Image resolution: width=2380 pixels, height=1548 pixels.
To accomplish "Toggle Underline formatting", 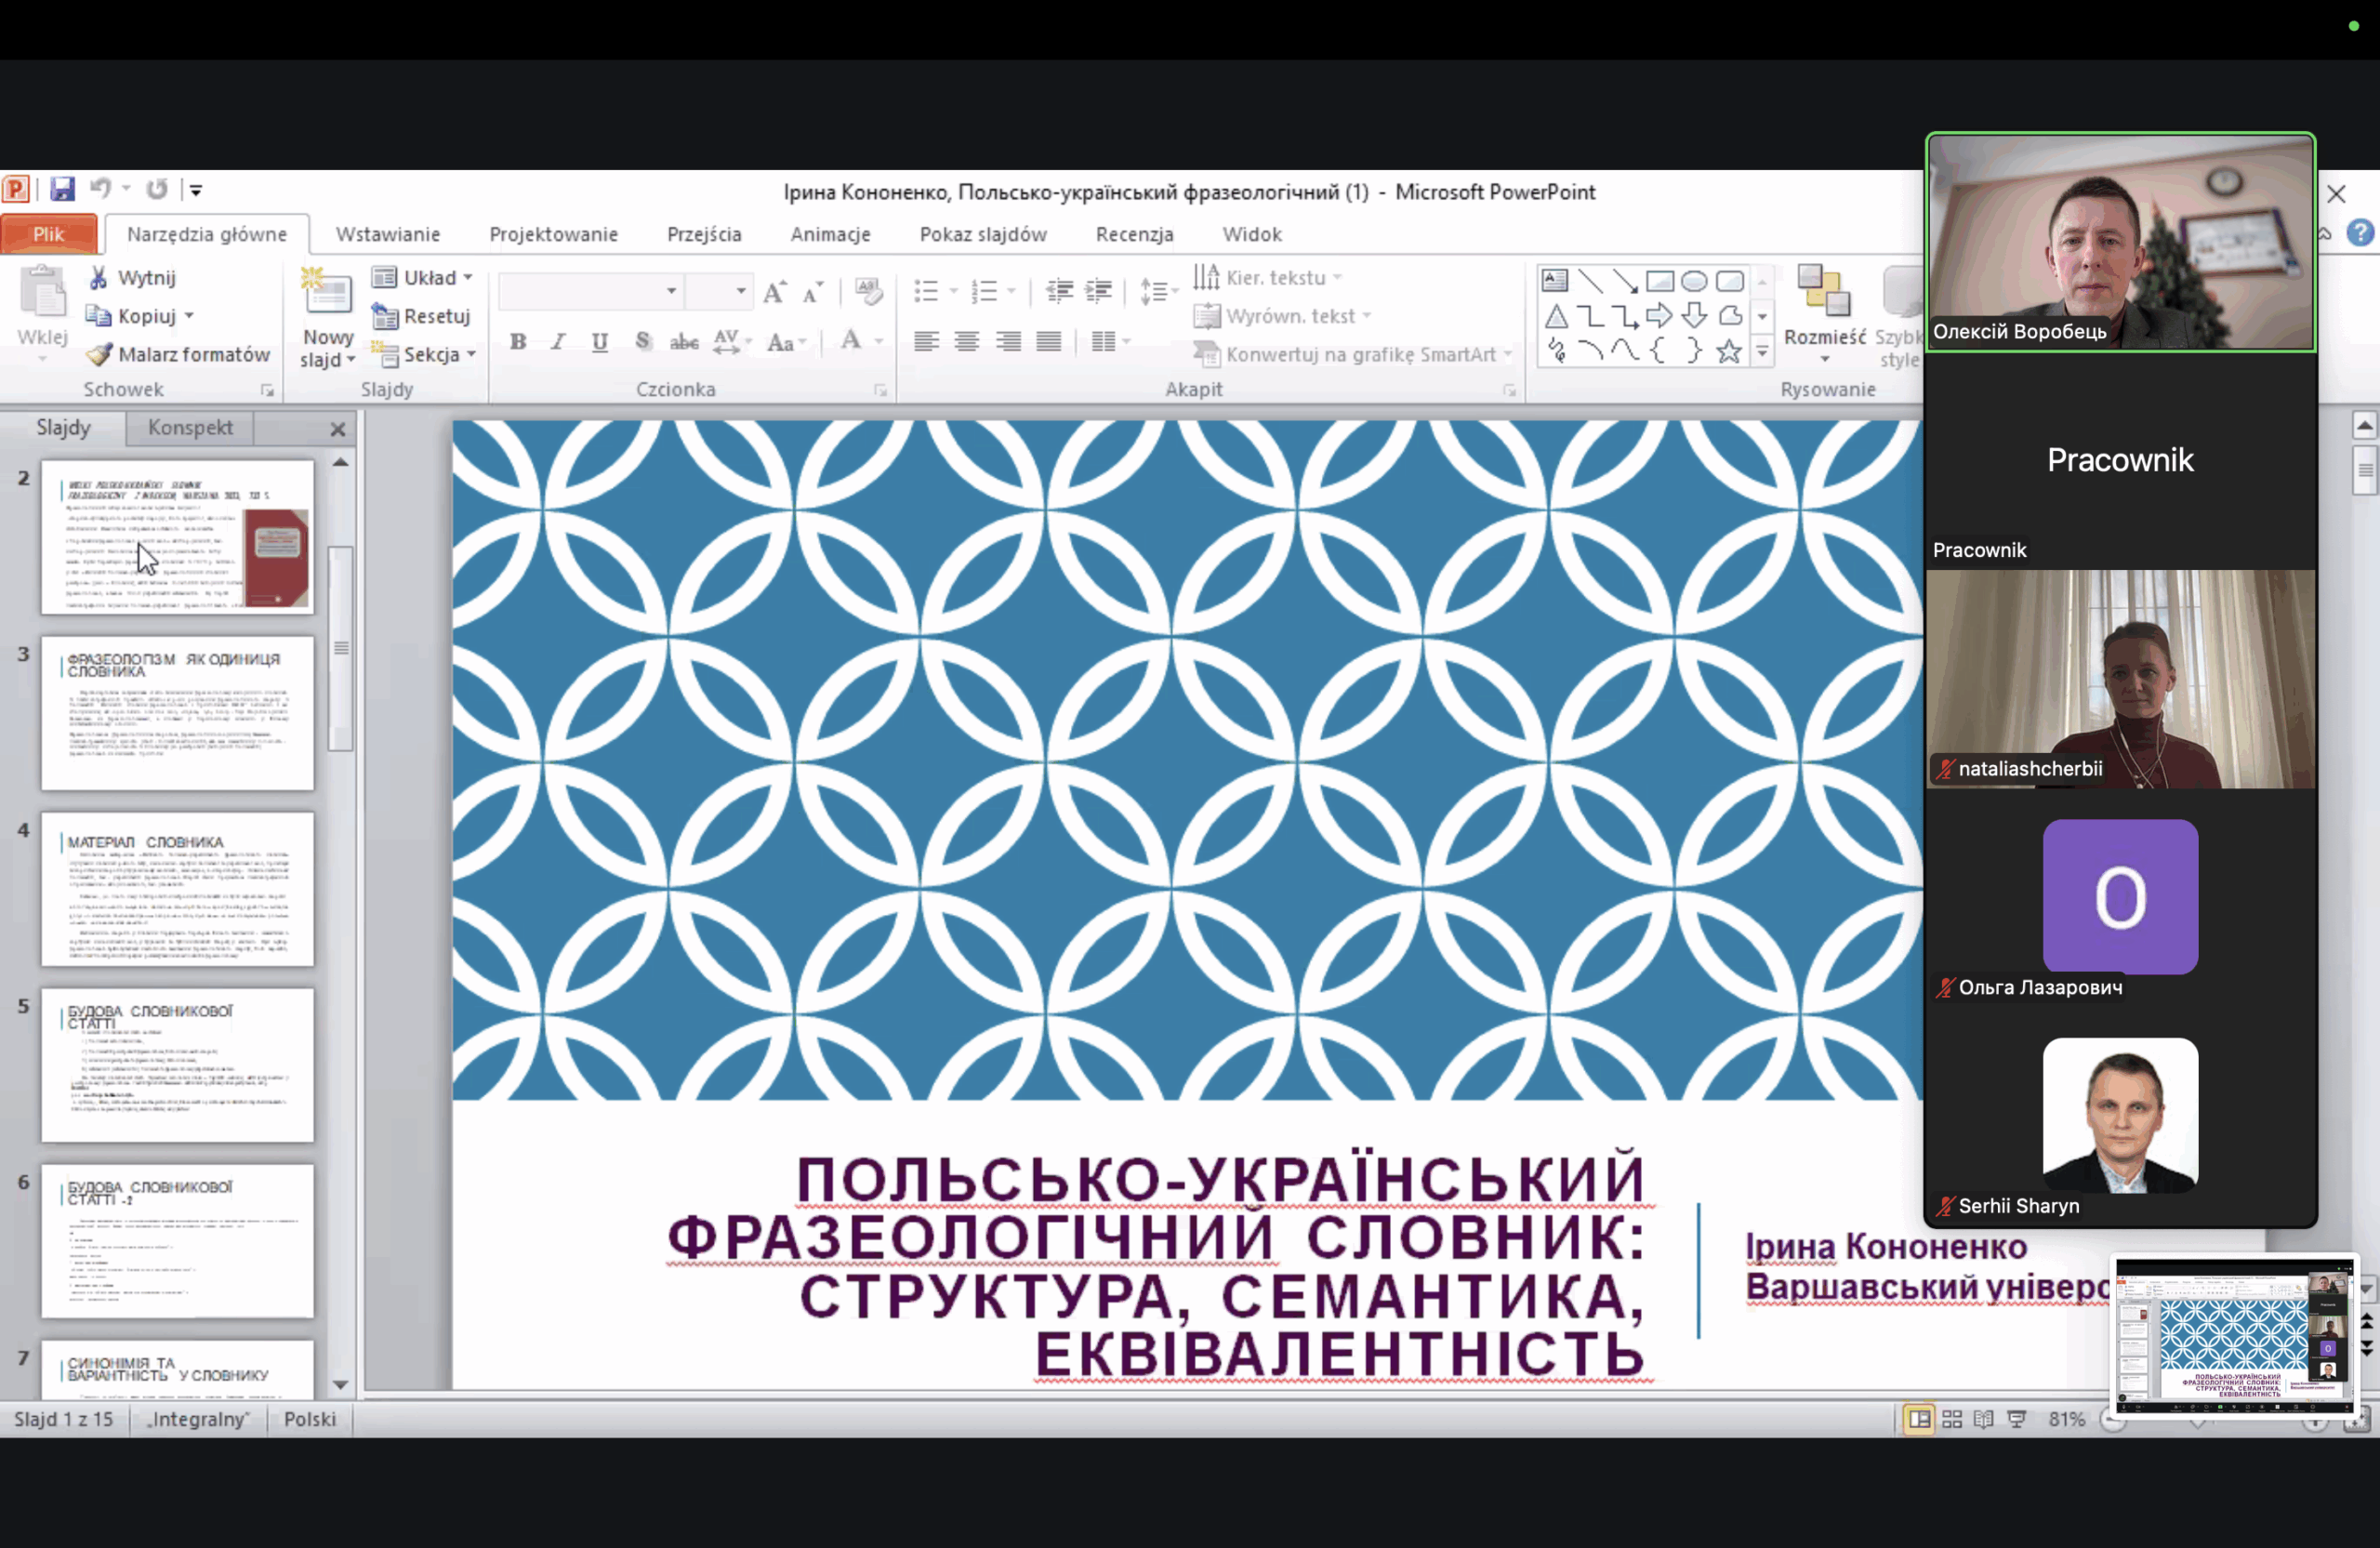I will tap(599, 342).
